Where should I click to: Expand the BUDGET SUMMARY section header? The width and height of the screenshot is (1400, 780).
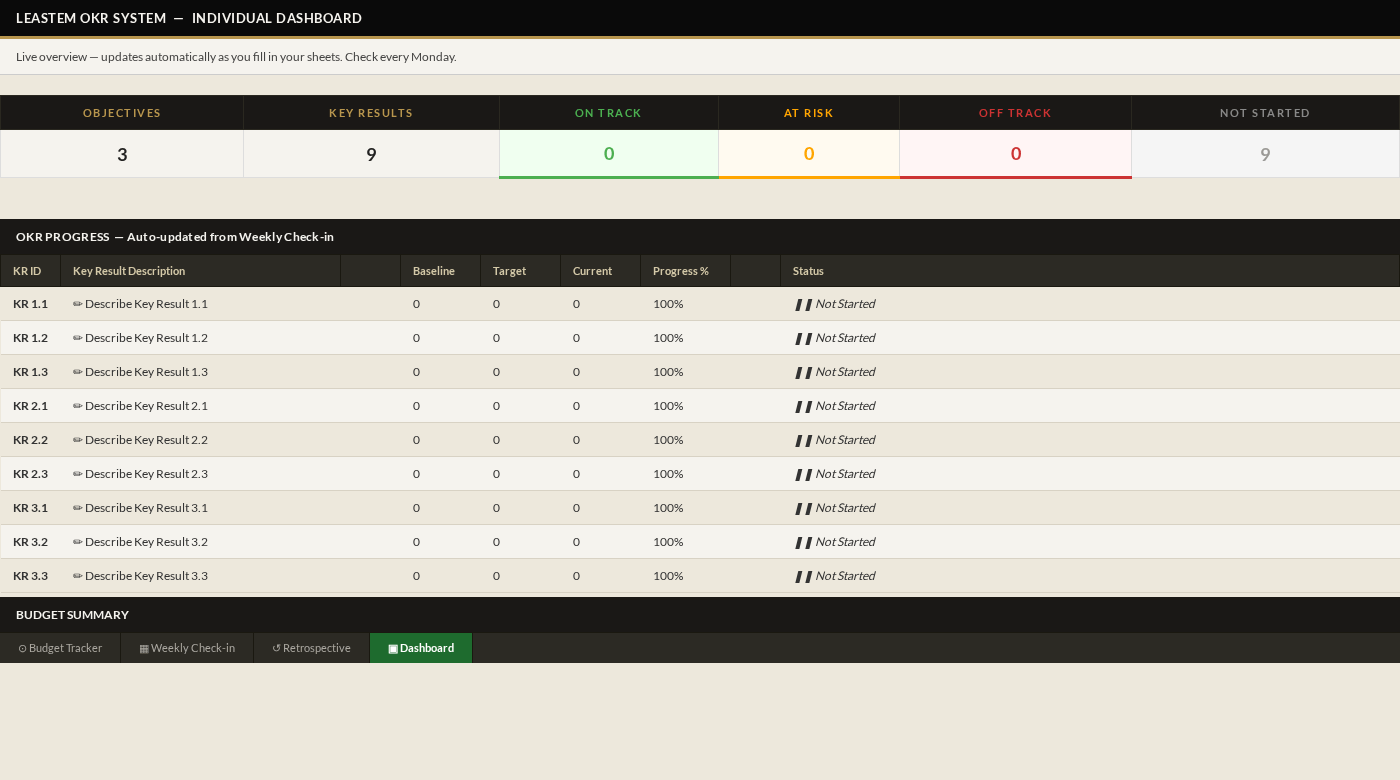[72, 615]
